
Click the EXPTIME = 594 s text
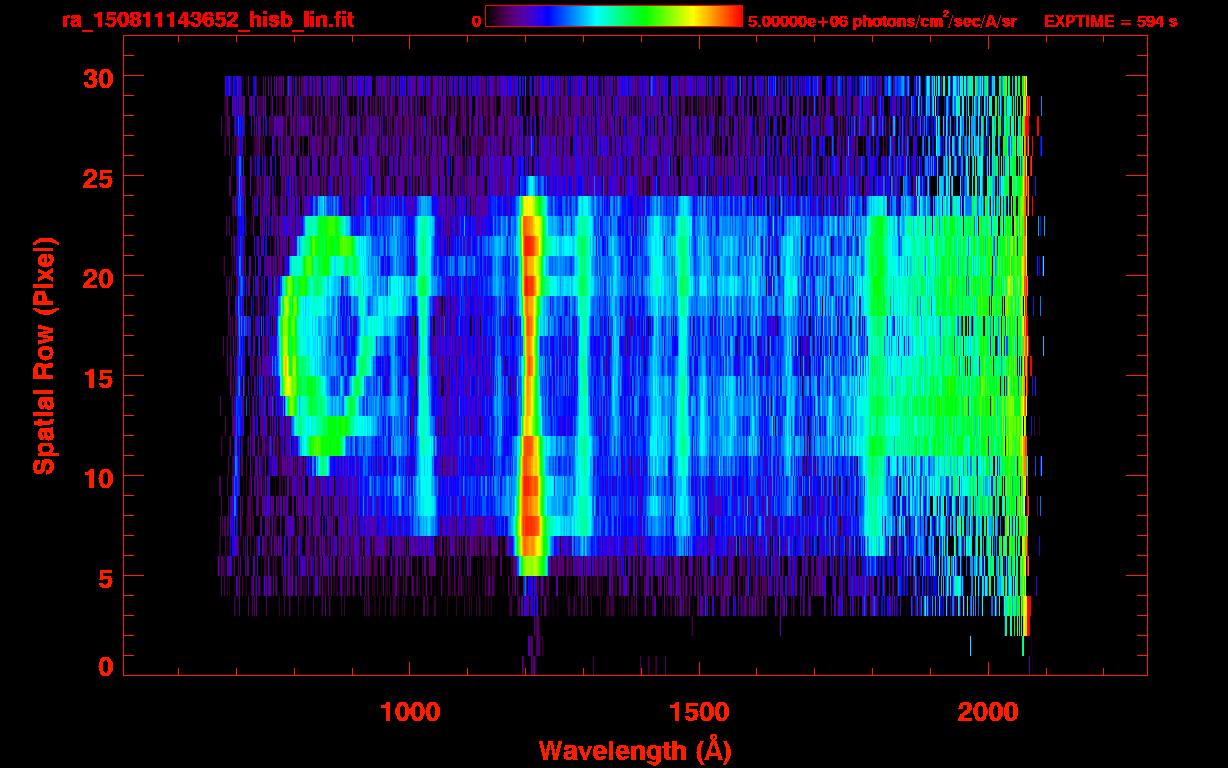(x=1110, y=21)
